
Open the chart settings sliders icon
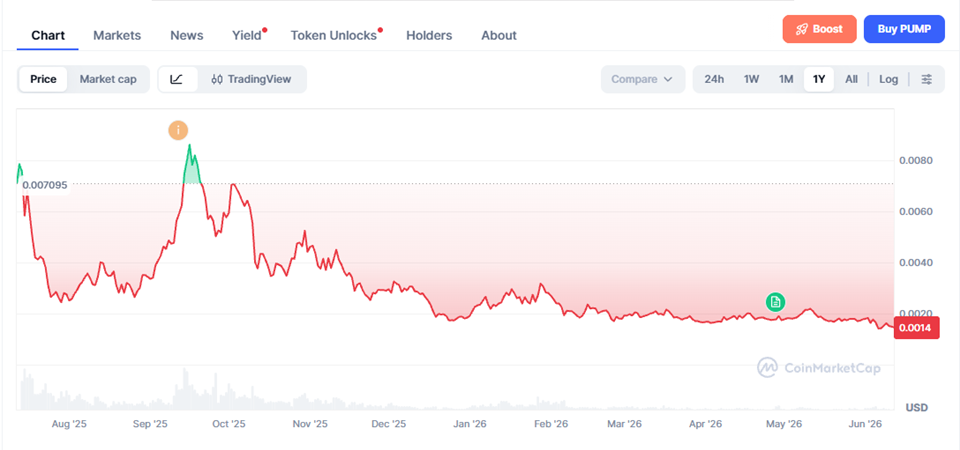pos(927,79)
